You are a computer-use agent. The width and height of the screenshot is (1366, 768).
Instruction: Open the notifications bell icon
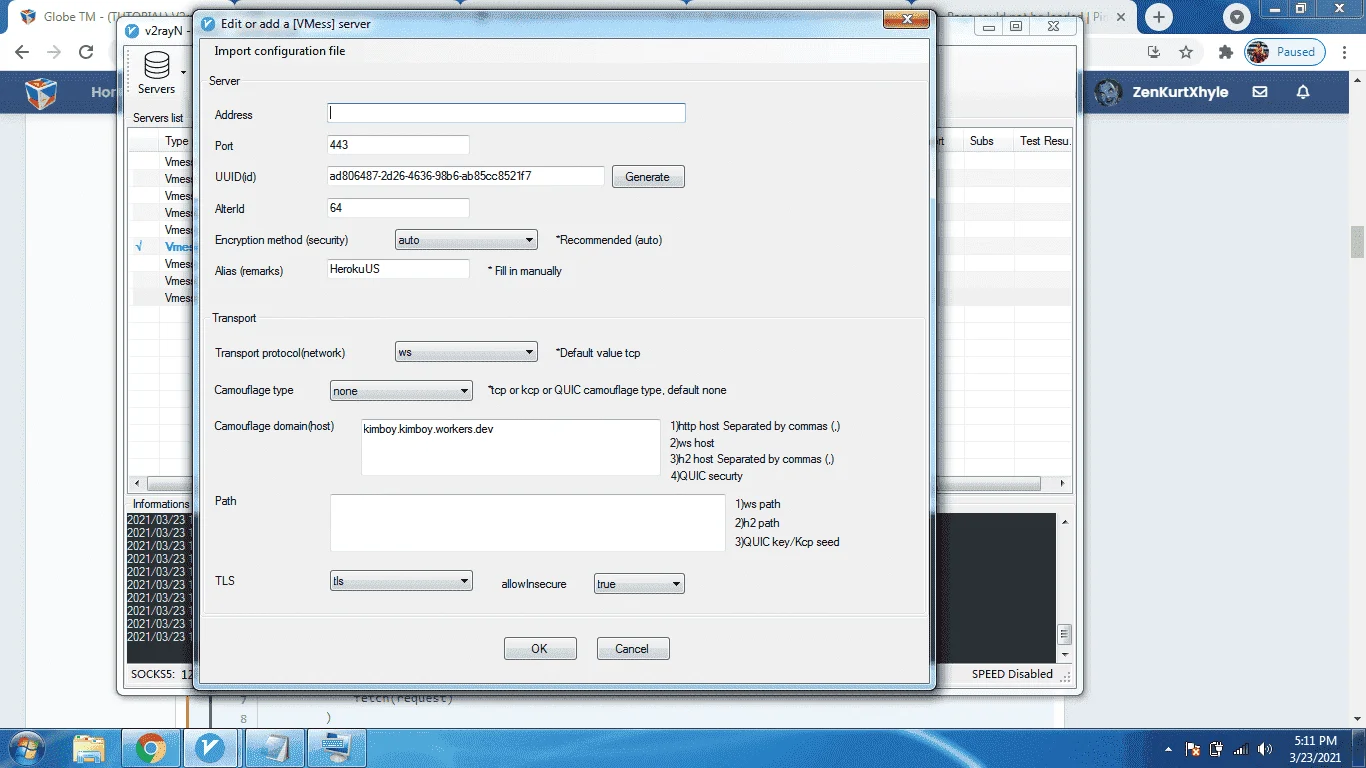(1303, 92)
